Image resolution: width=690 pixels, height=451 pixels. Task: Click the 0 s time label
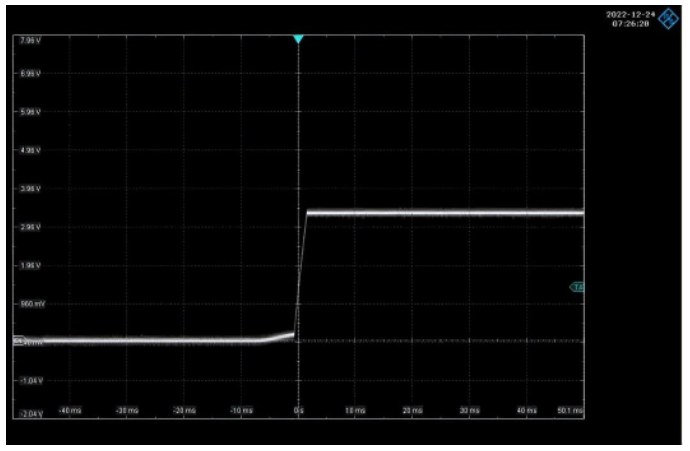pyautogui.click(x=298, y=410)
